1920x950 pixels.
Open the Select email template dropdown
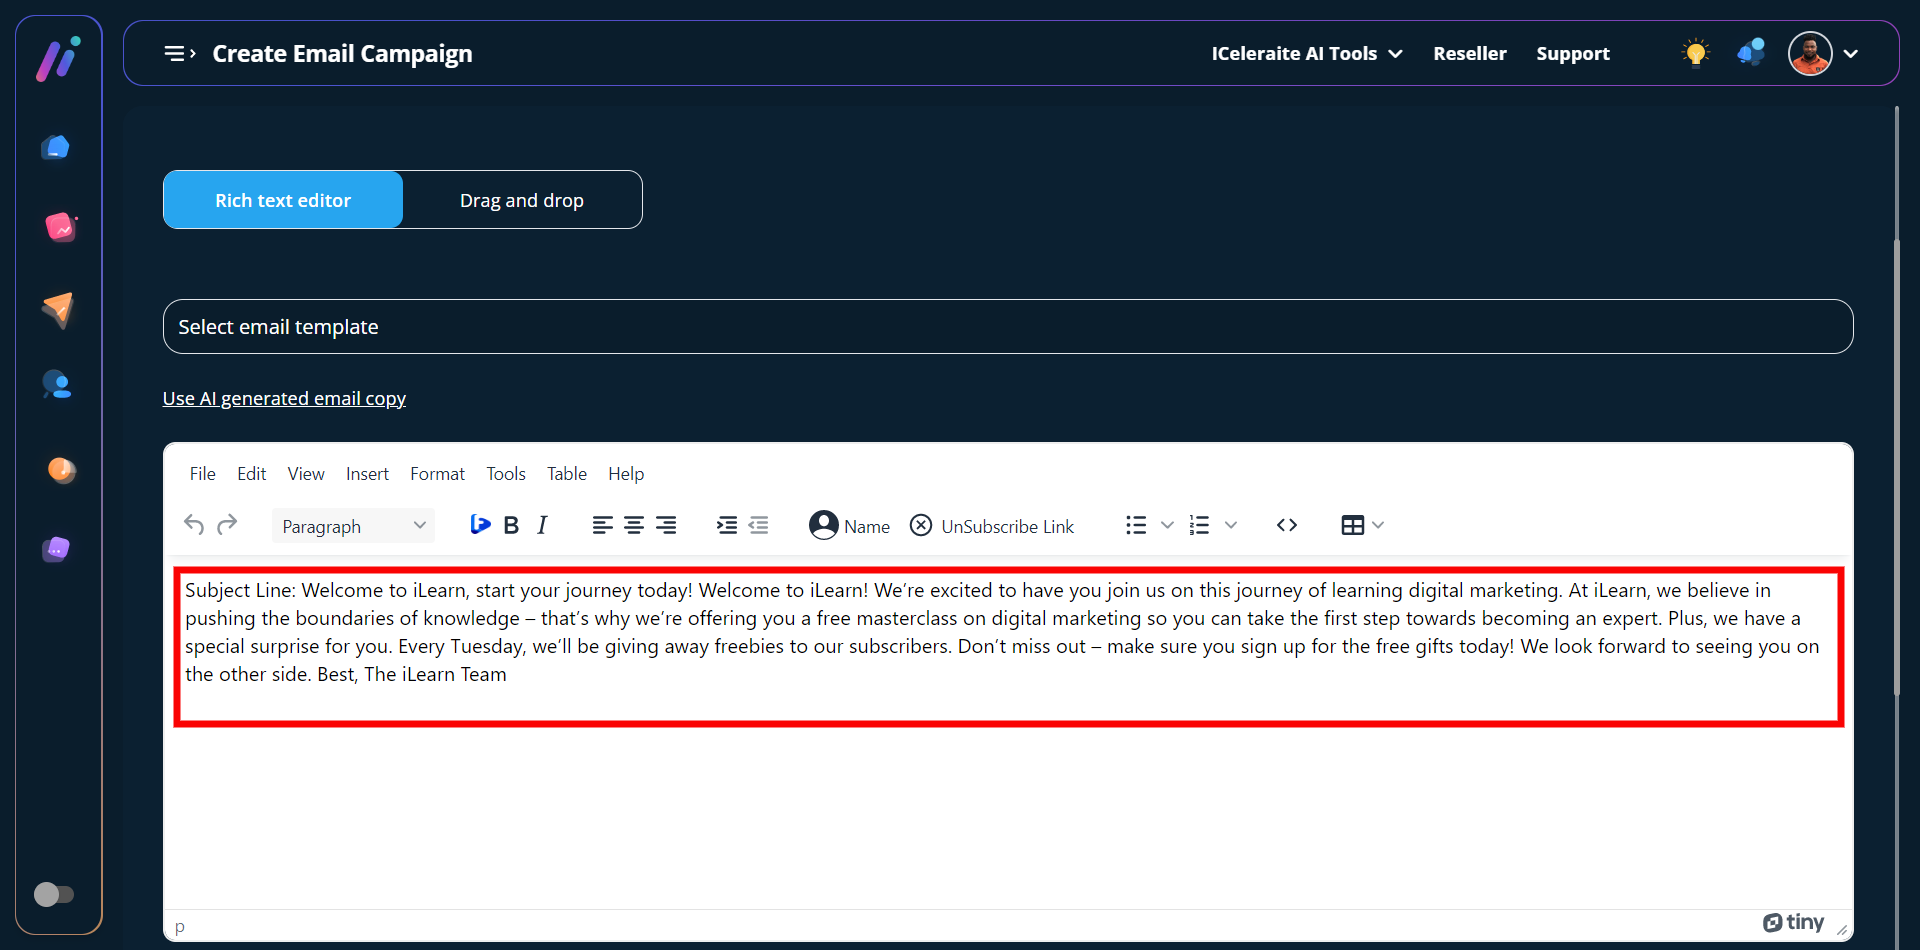point(1007,327)
